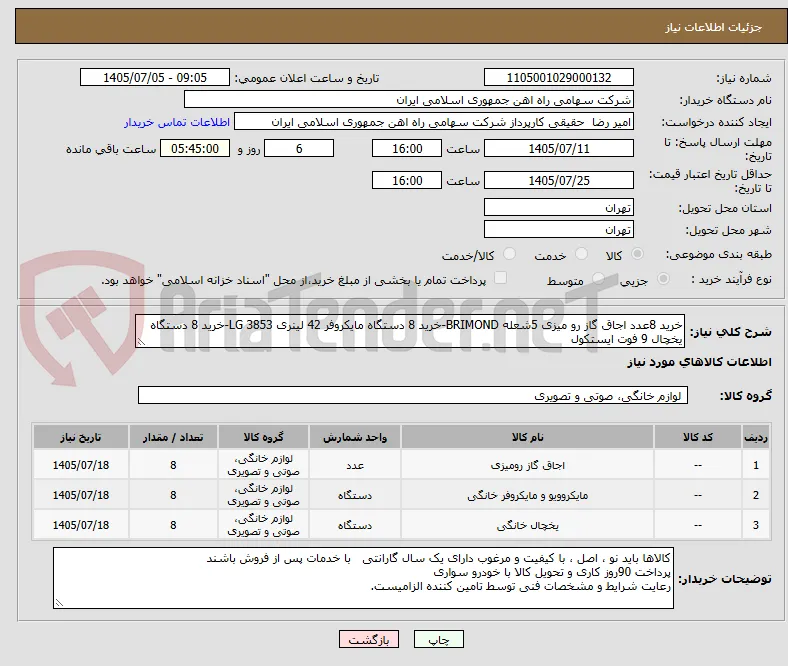Click the واحد شمارش column header
This screenshot has height=666, width=788.
355,437
